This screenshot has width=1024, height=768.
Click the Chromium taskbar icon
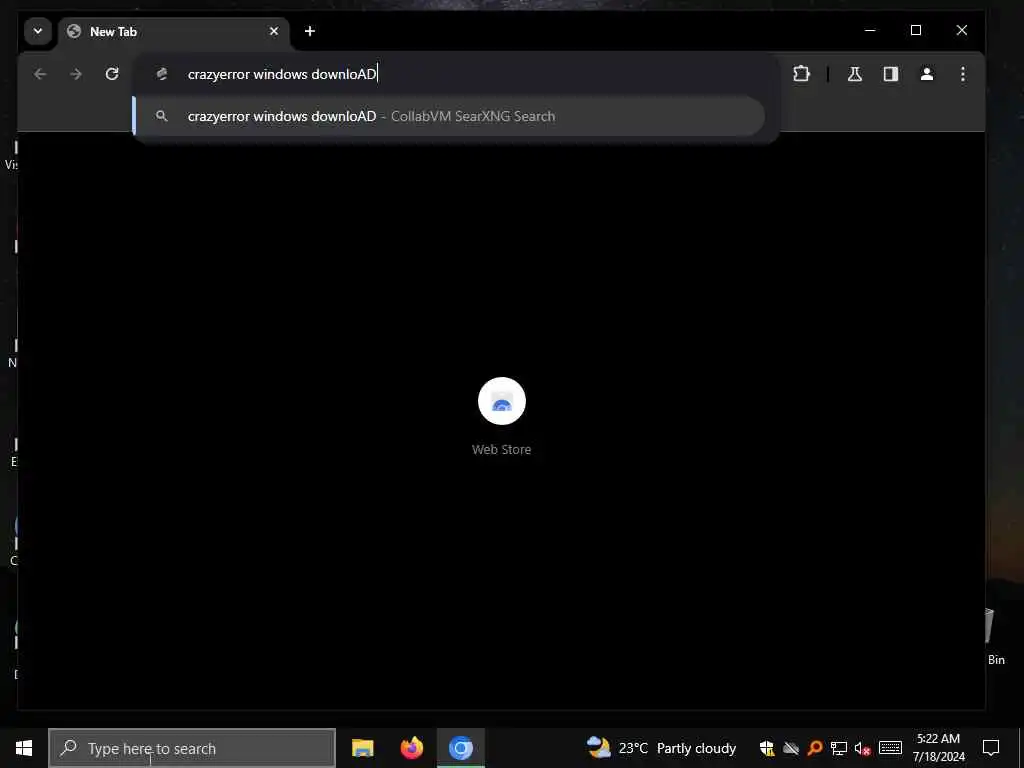[x=460, y=748]
